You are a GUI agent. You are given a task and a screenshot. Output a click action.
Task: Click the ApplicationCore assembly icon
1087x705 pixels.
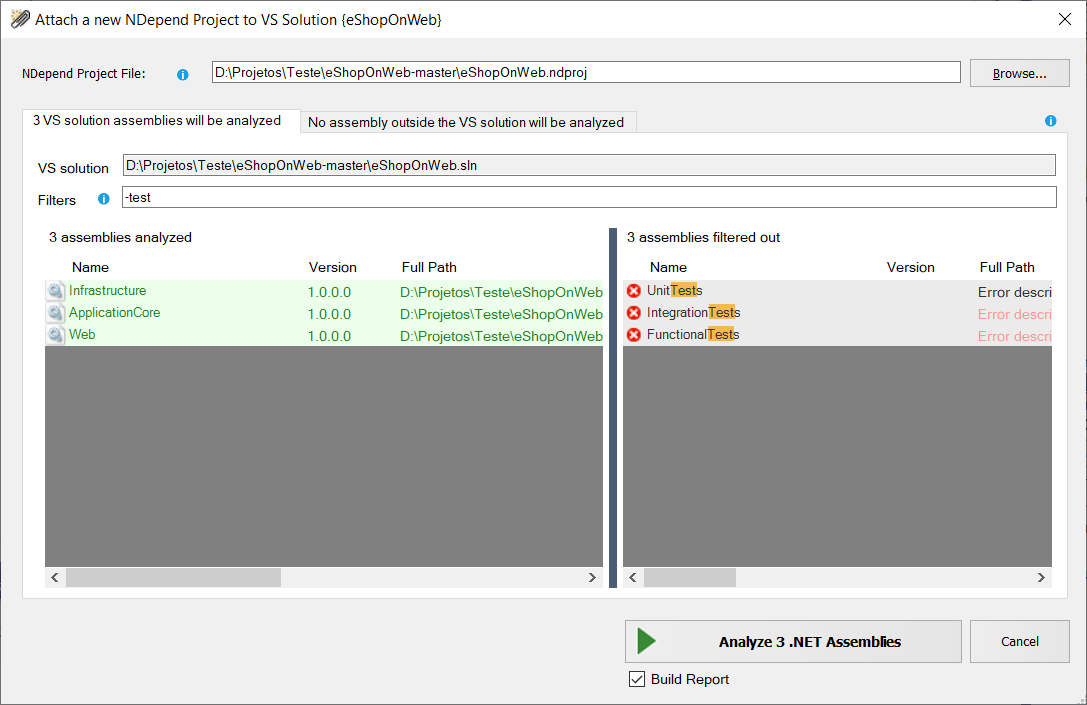click(x=55, y=313)
